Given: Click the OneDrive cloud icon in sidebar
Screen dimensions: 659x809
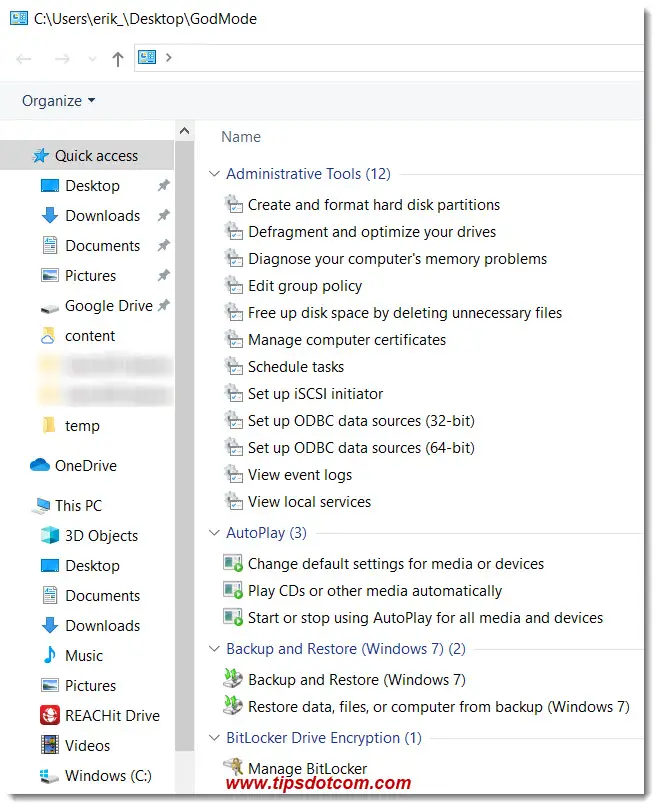Looking at the screenshot, I should tap(40, 465).
